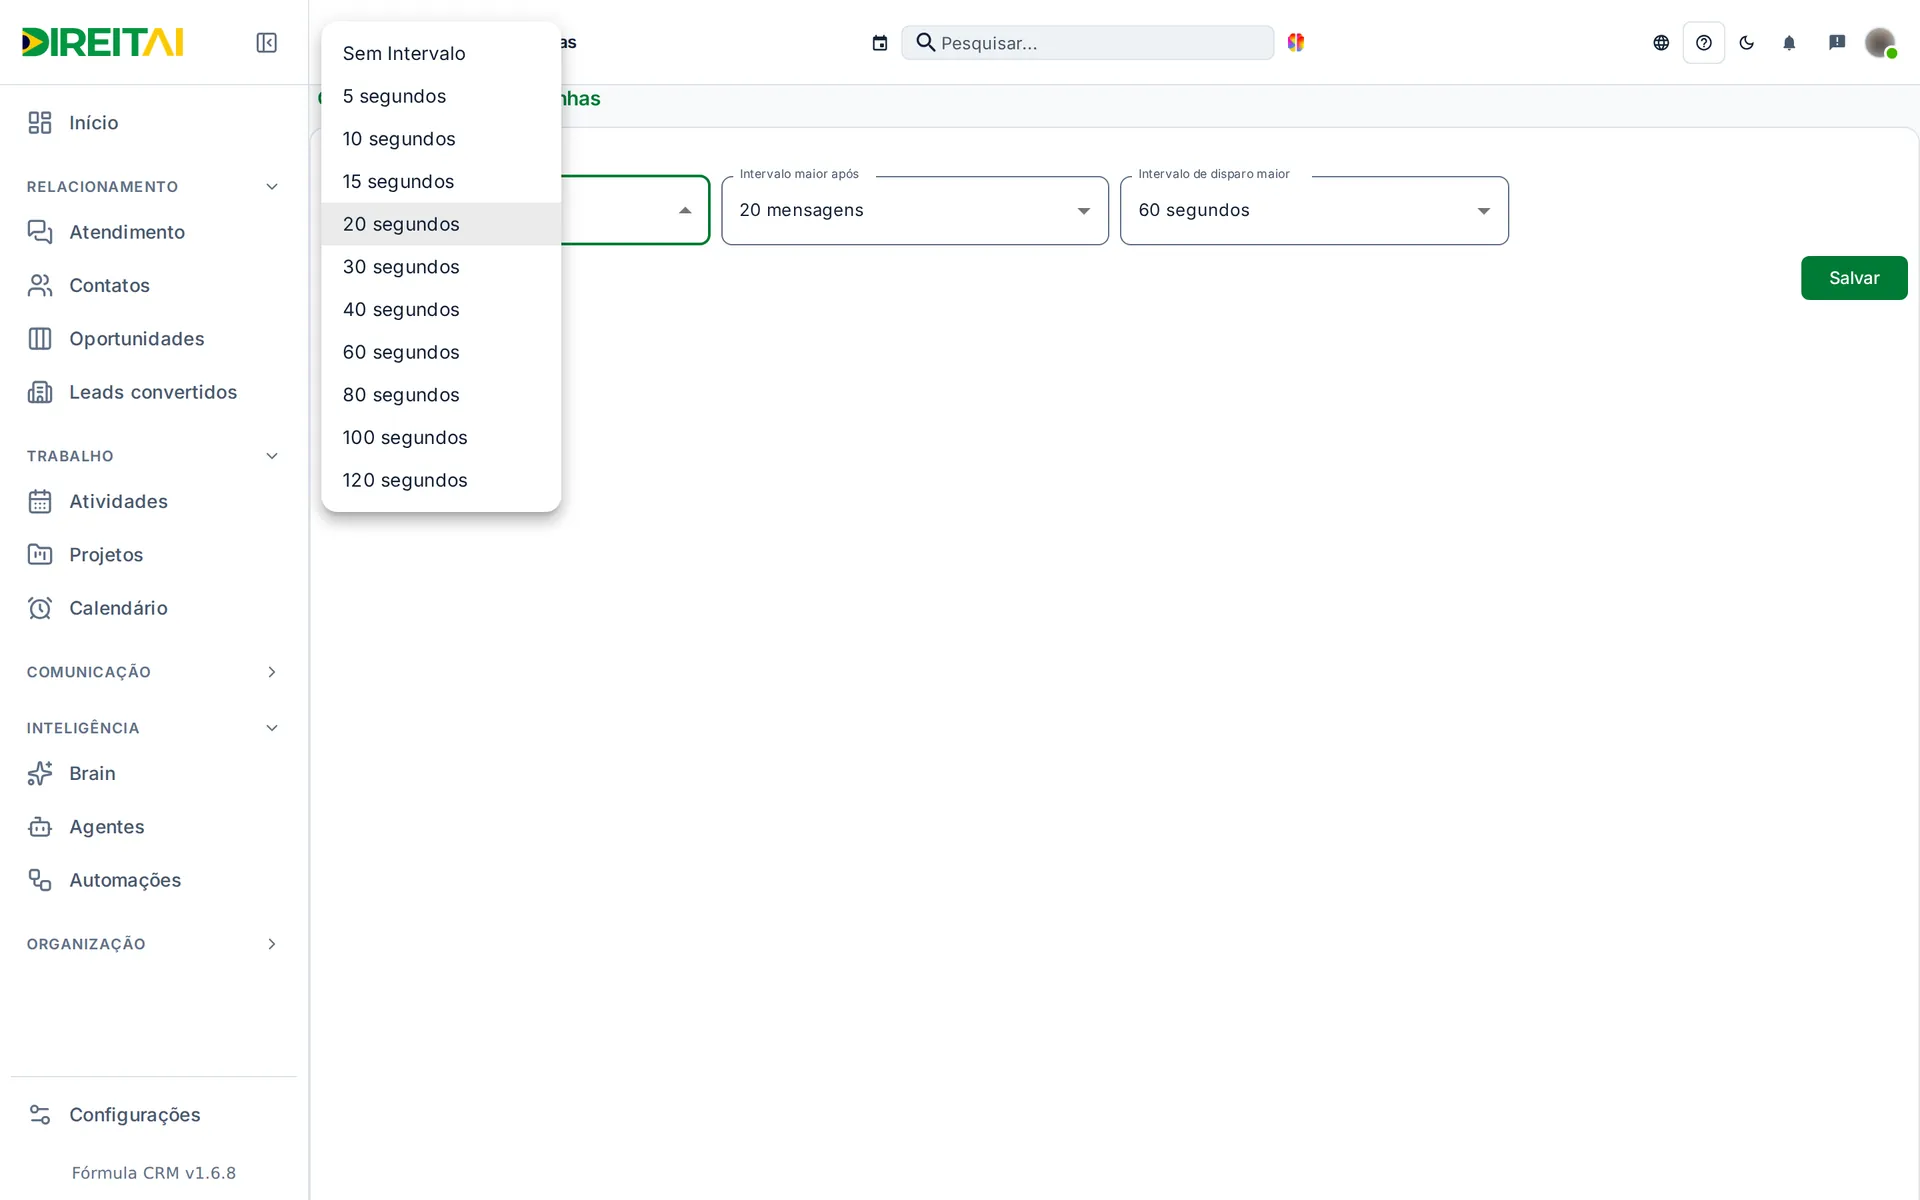
Task: Open the calendar icon next to search
Action: pos(880,43)
